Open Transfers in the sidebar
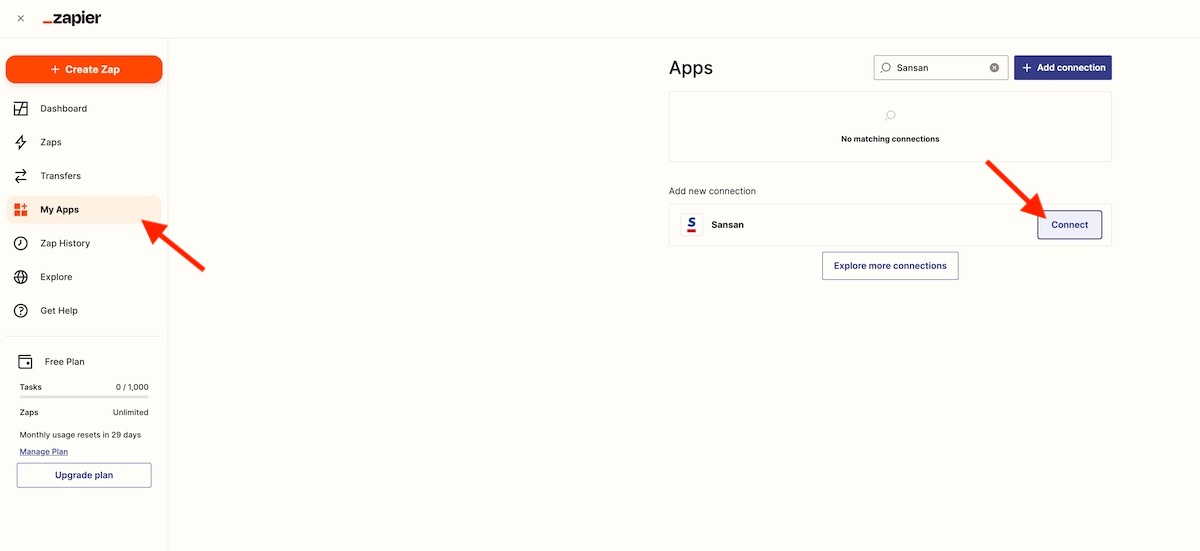The image size is (1200, 551). pyautogui.click(x=84, y=176)
